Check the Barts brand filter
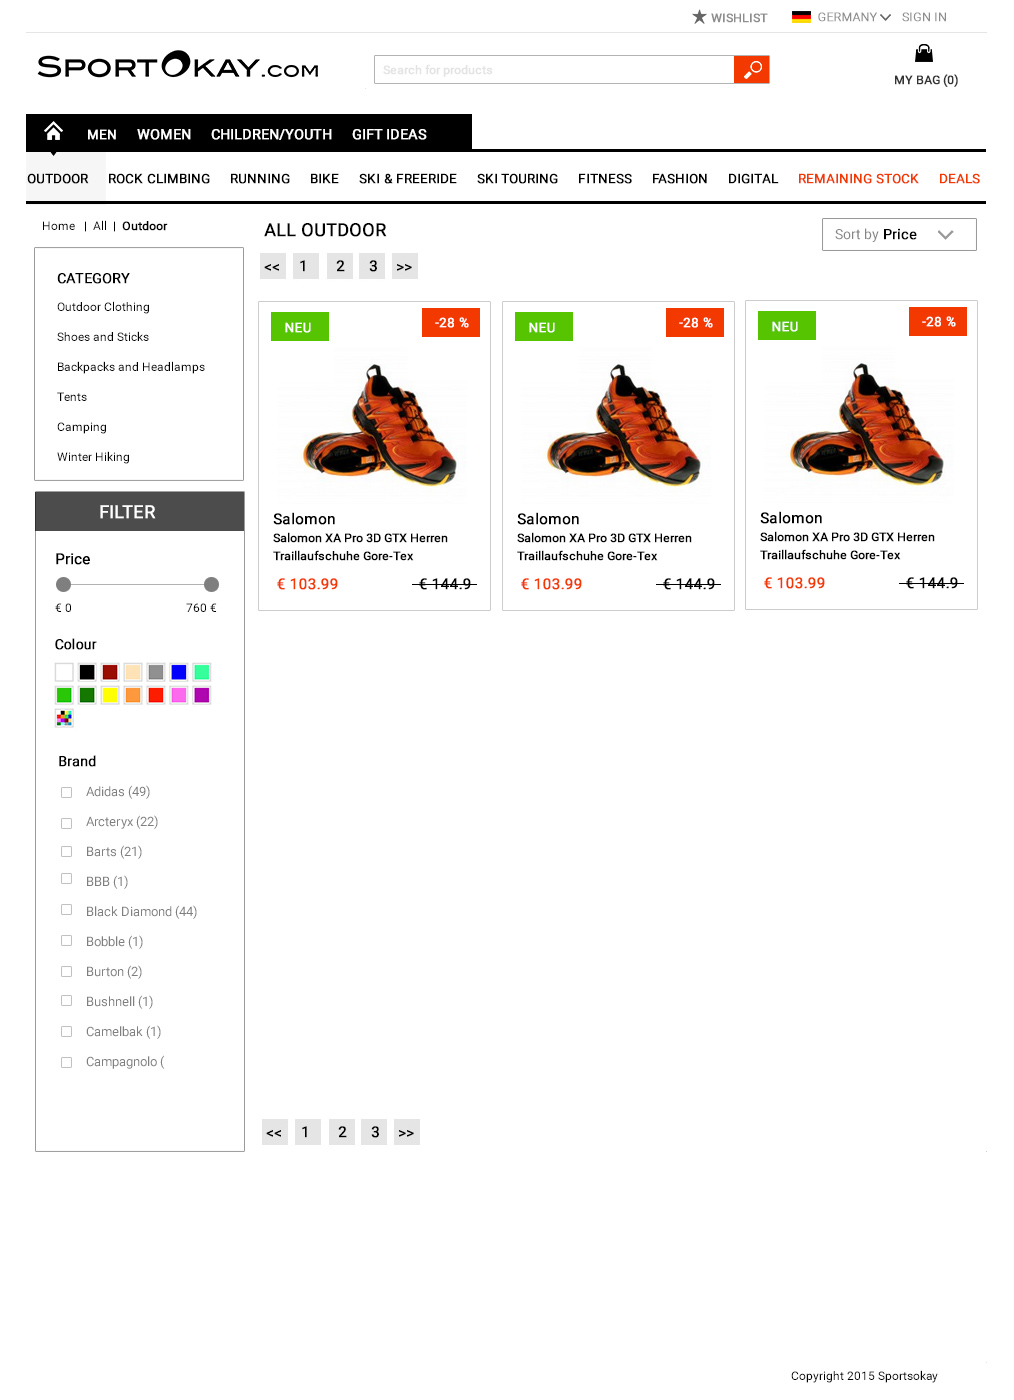Viewport: 1014px width, 1400px height. tap(66, 852)
